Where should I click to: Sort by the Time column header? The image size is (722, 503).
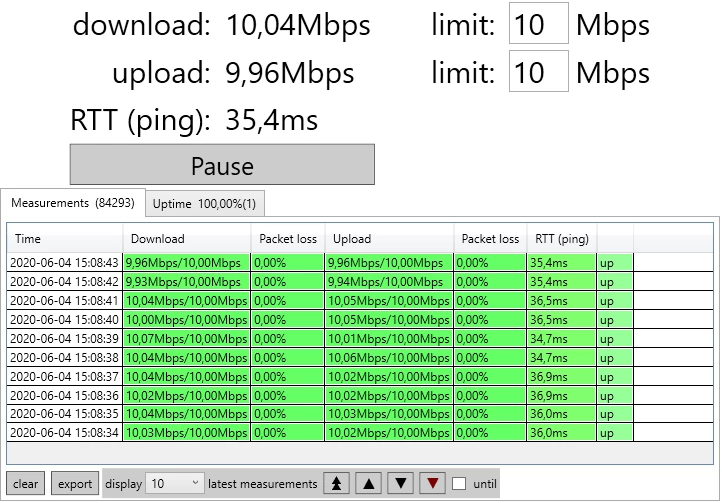click(x=65, y=239)
